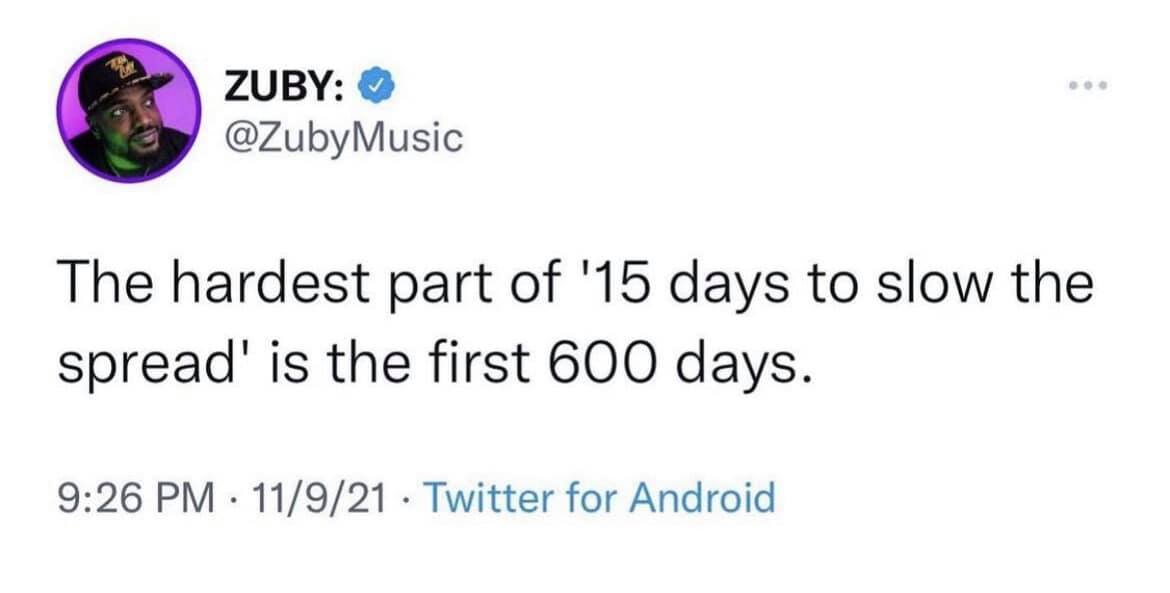
Task: Open ZUBY's profile picture
Action: (x=127, y=111)
